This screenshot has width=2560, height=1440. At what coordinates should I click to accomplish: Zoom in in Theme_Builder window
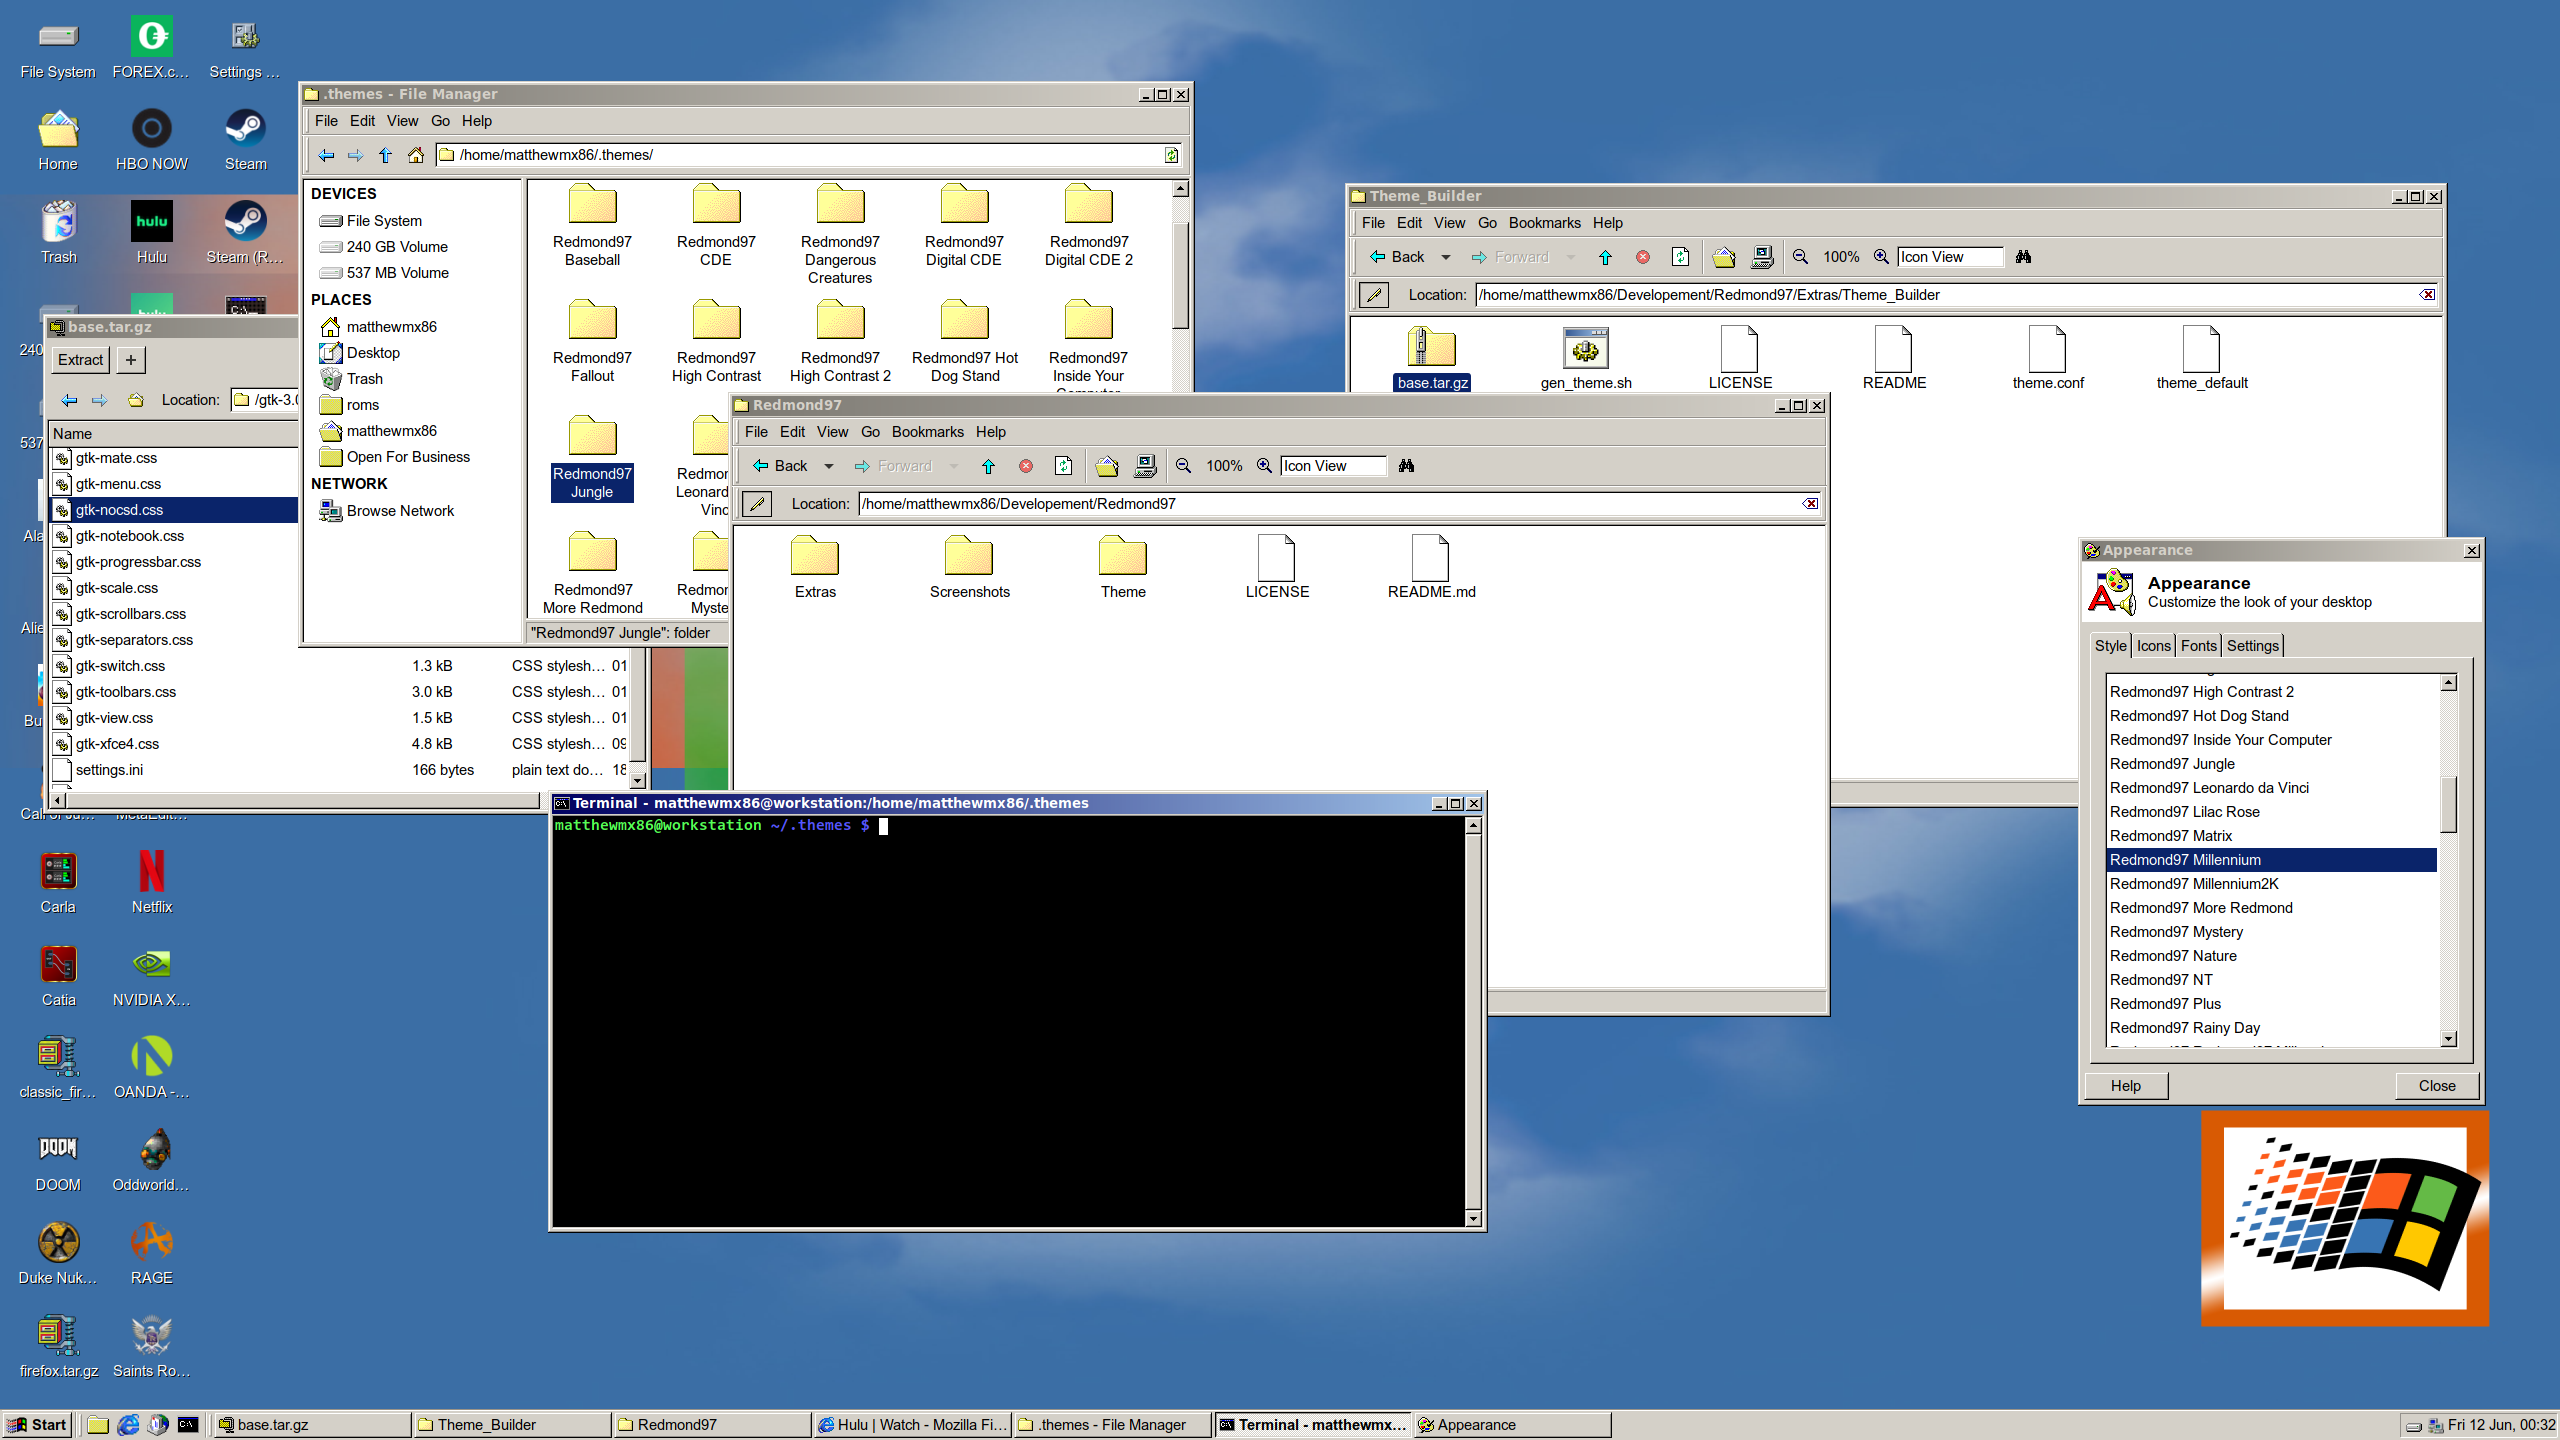click(1881, 257)
